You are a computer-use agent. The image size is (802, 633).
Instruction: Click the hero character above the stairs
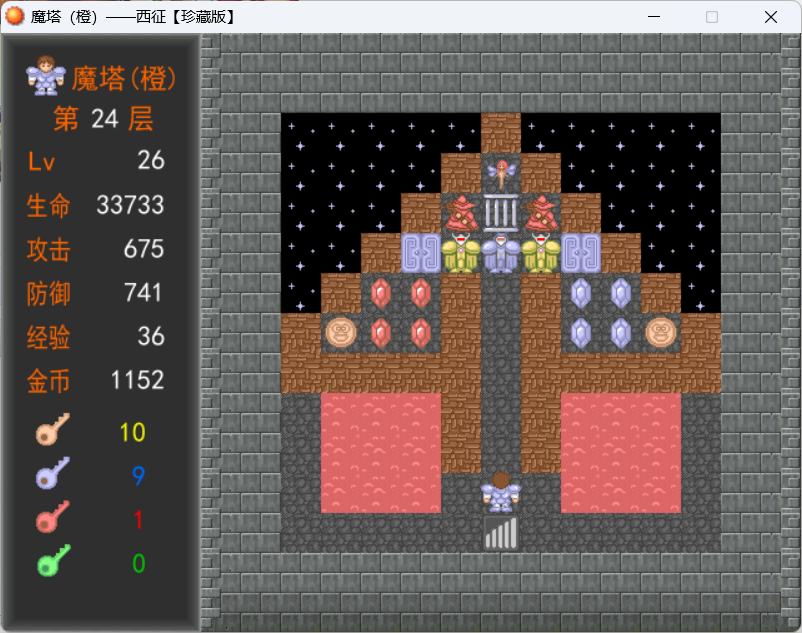pyautogui.click(x=501, y=492)
